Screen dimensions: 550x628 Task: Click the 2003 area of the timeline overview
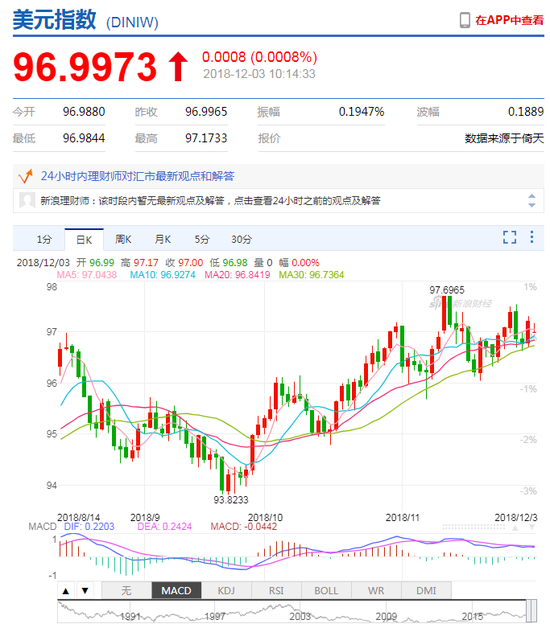tap(300, 616)
